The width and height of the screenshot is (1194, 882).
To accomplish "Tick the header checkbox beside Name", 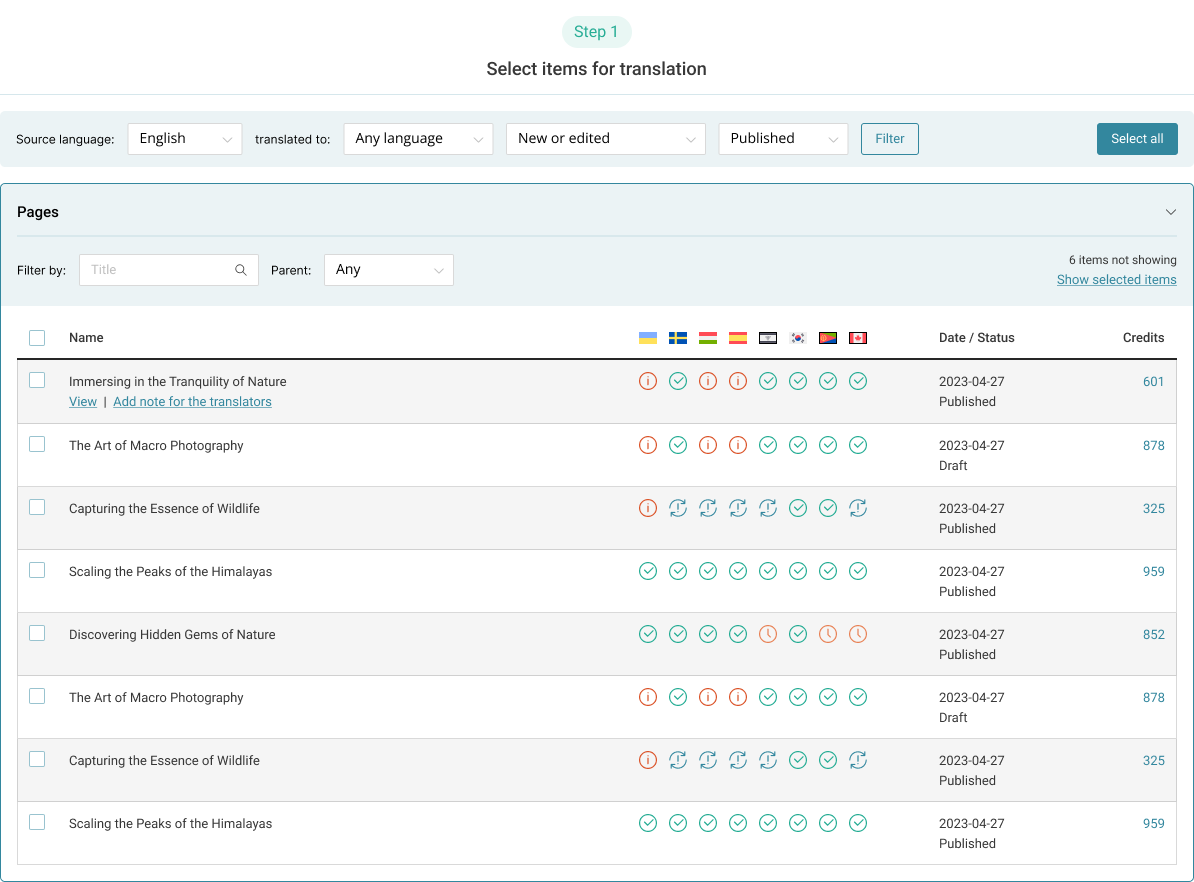I will pos(37,338).
